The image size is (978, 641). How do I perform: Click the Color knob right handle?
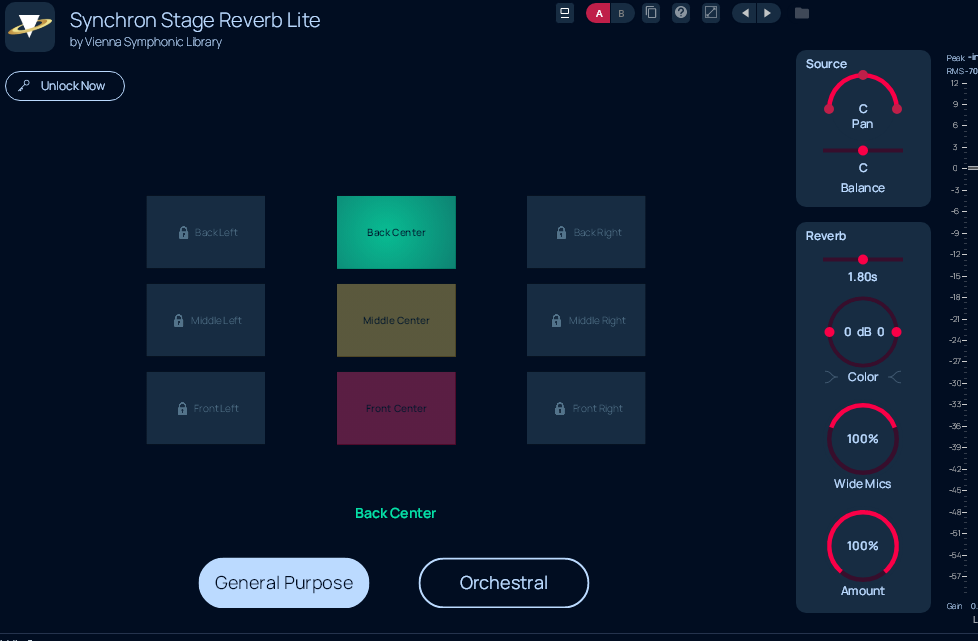[896, 332]
